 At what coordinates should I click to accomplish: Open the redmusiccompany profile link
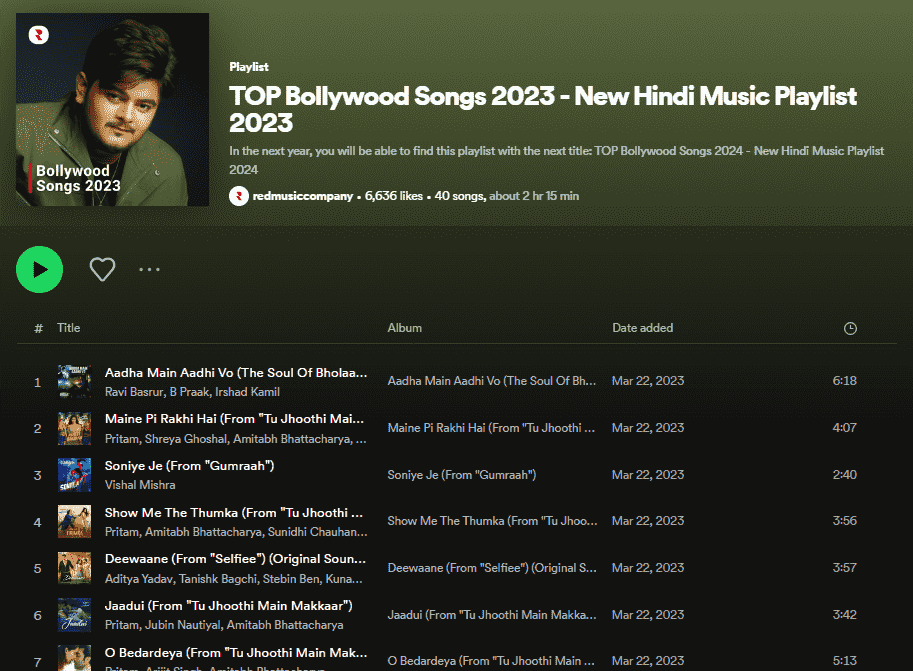(303, 196)
